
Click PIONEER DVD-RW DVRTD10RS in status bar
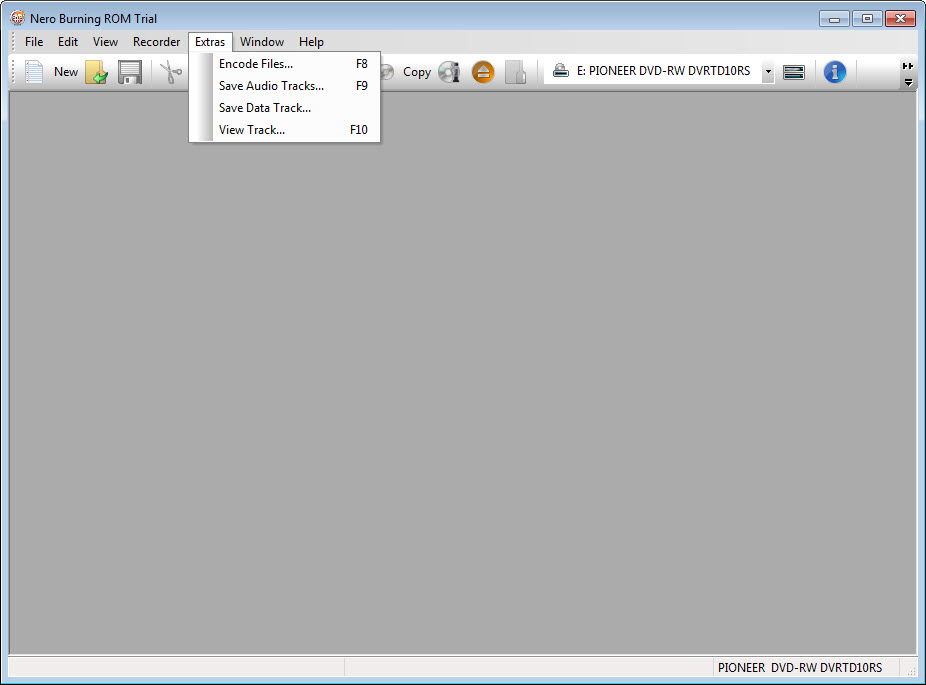[800, 667]
